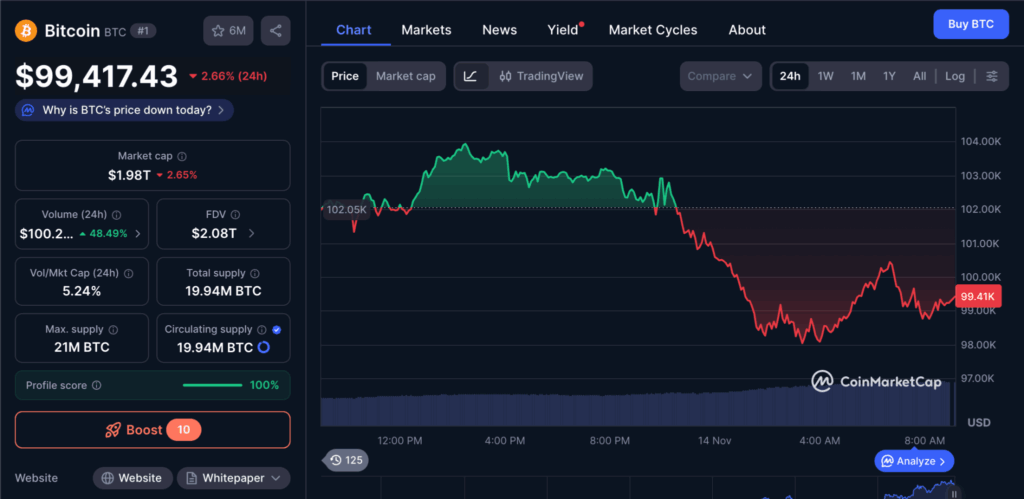Select the 1W time range
Screen dimensions: 1024x499
825,76
